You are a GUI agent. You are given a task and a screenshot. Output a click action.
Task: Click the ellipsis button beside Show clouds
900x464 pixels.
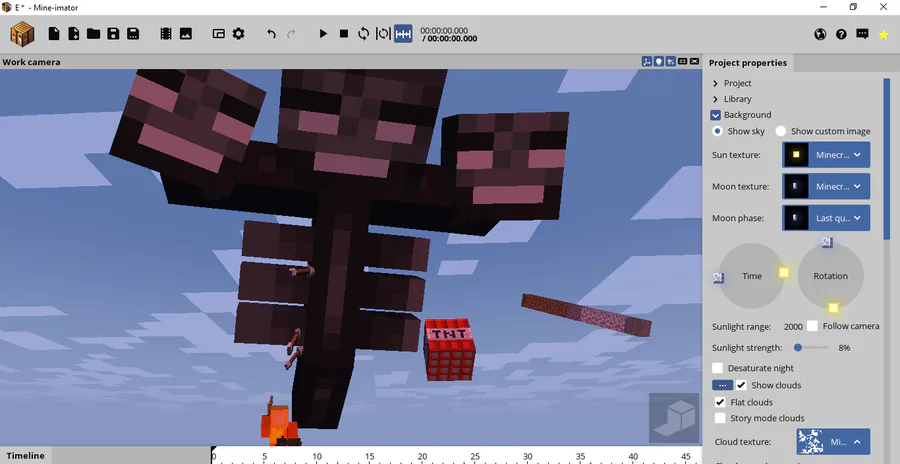(x=722, y=385)
